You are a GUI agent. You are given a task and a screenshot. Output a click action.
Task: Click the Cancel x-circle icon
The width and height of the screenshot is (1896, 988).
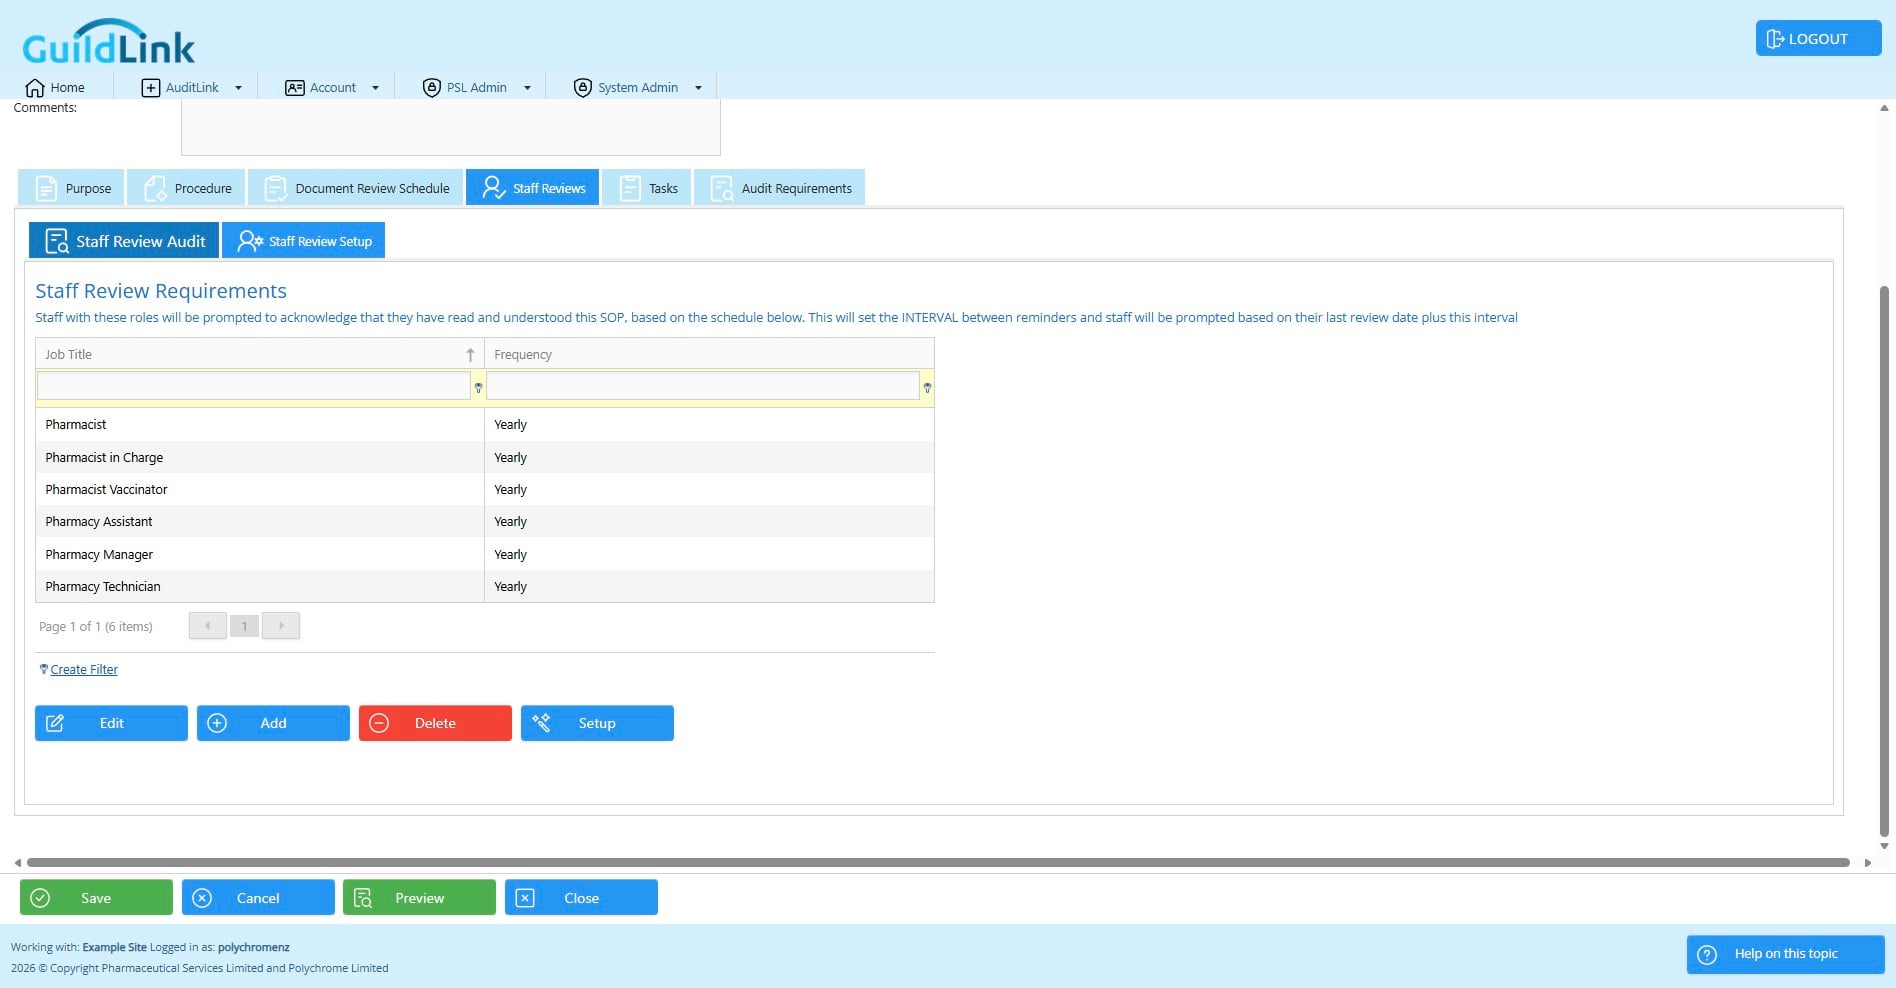pyautogui.click(x=202, y=898)
